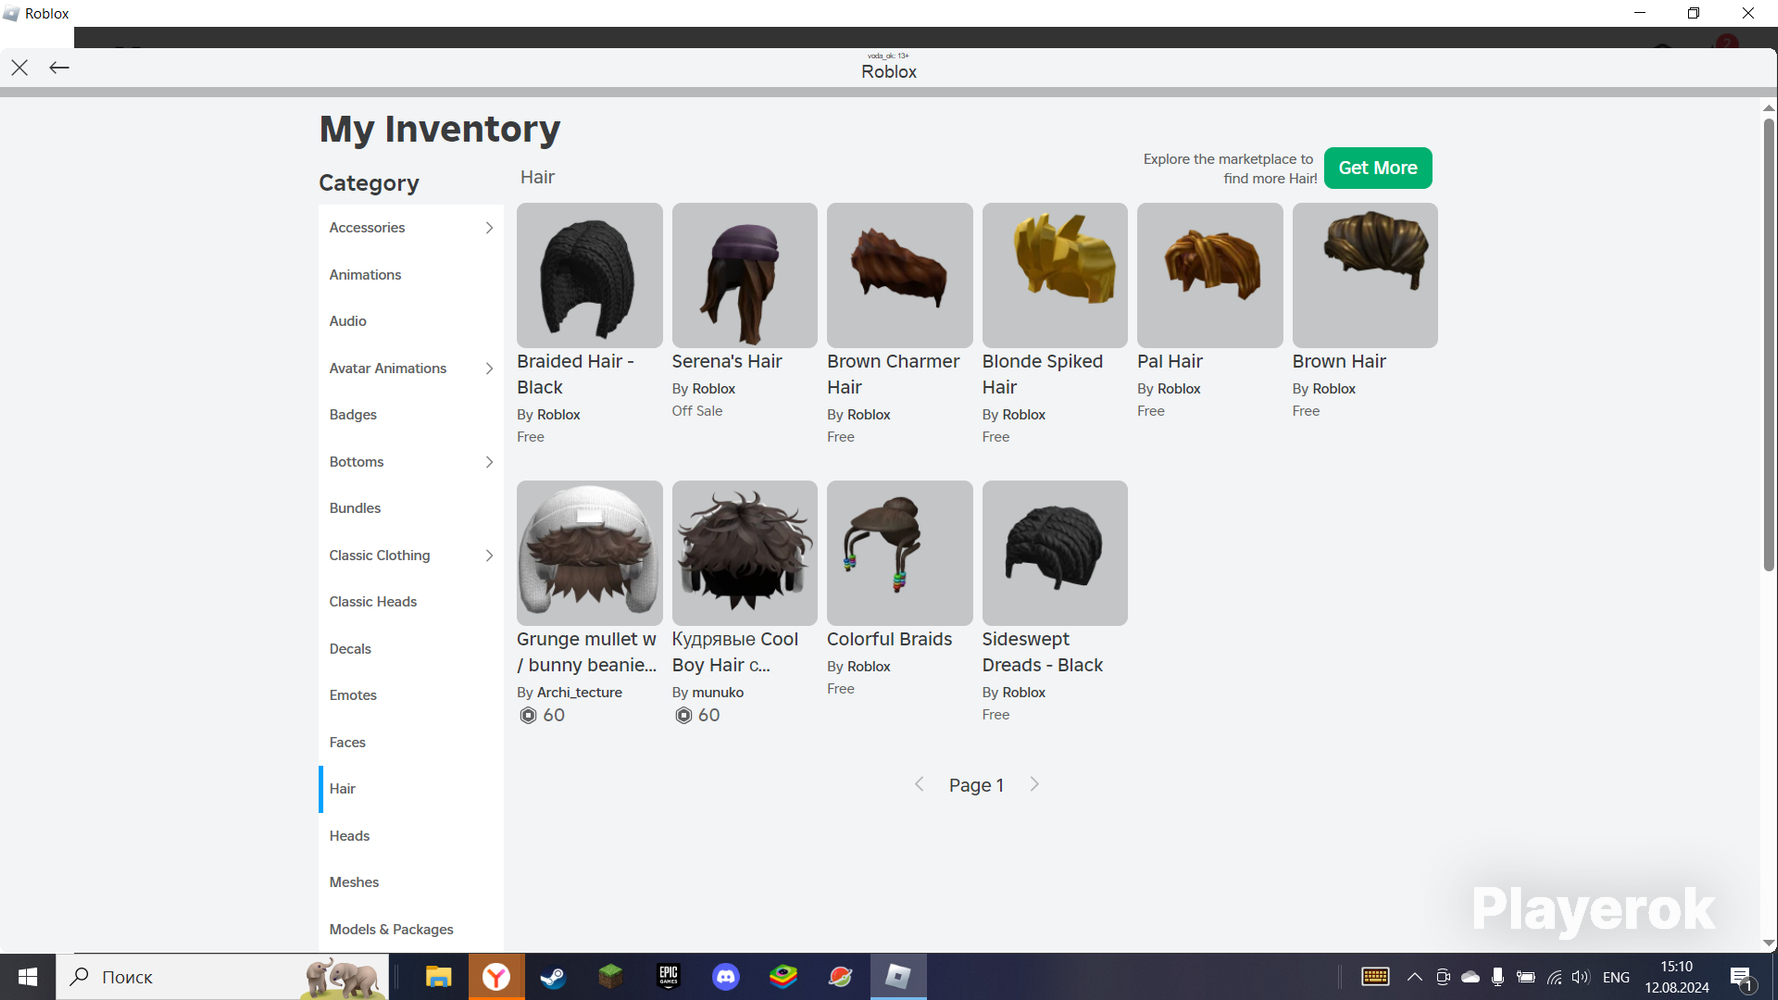This screenshot has height=1000, width=1778.
Task: Expand the Bottoms category
Action: (489, 462)
